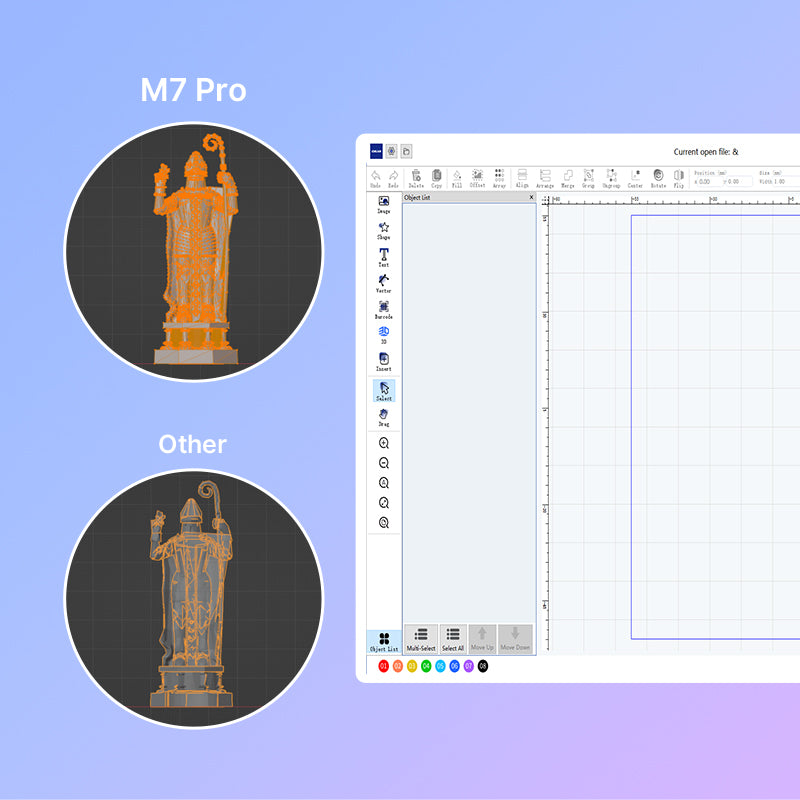Viewport: 800px width, 800px height.
Task: Select the Drag hand tool
Action: 384,416
